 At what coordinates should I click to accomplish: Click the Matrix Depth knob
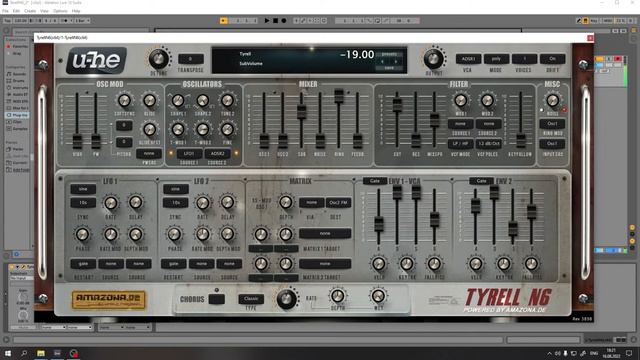point(286,202)
